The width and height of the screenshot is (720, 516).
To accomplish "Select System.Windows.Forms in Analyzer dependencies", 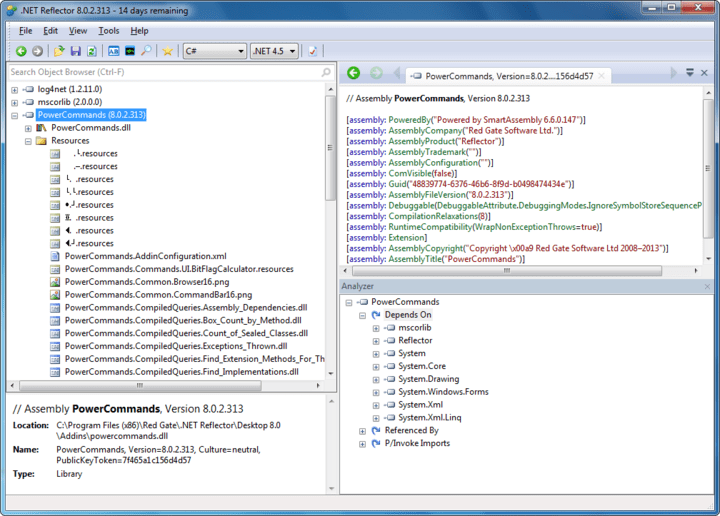I will click(442, 392).
